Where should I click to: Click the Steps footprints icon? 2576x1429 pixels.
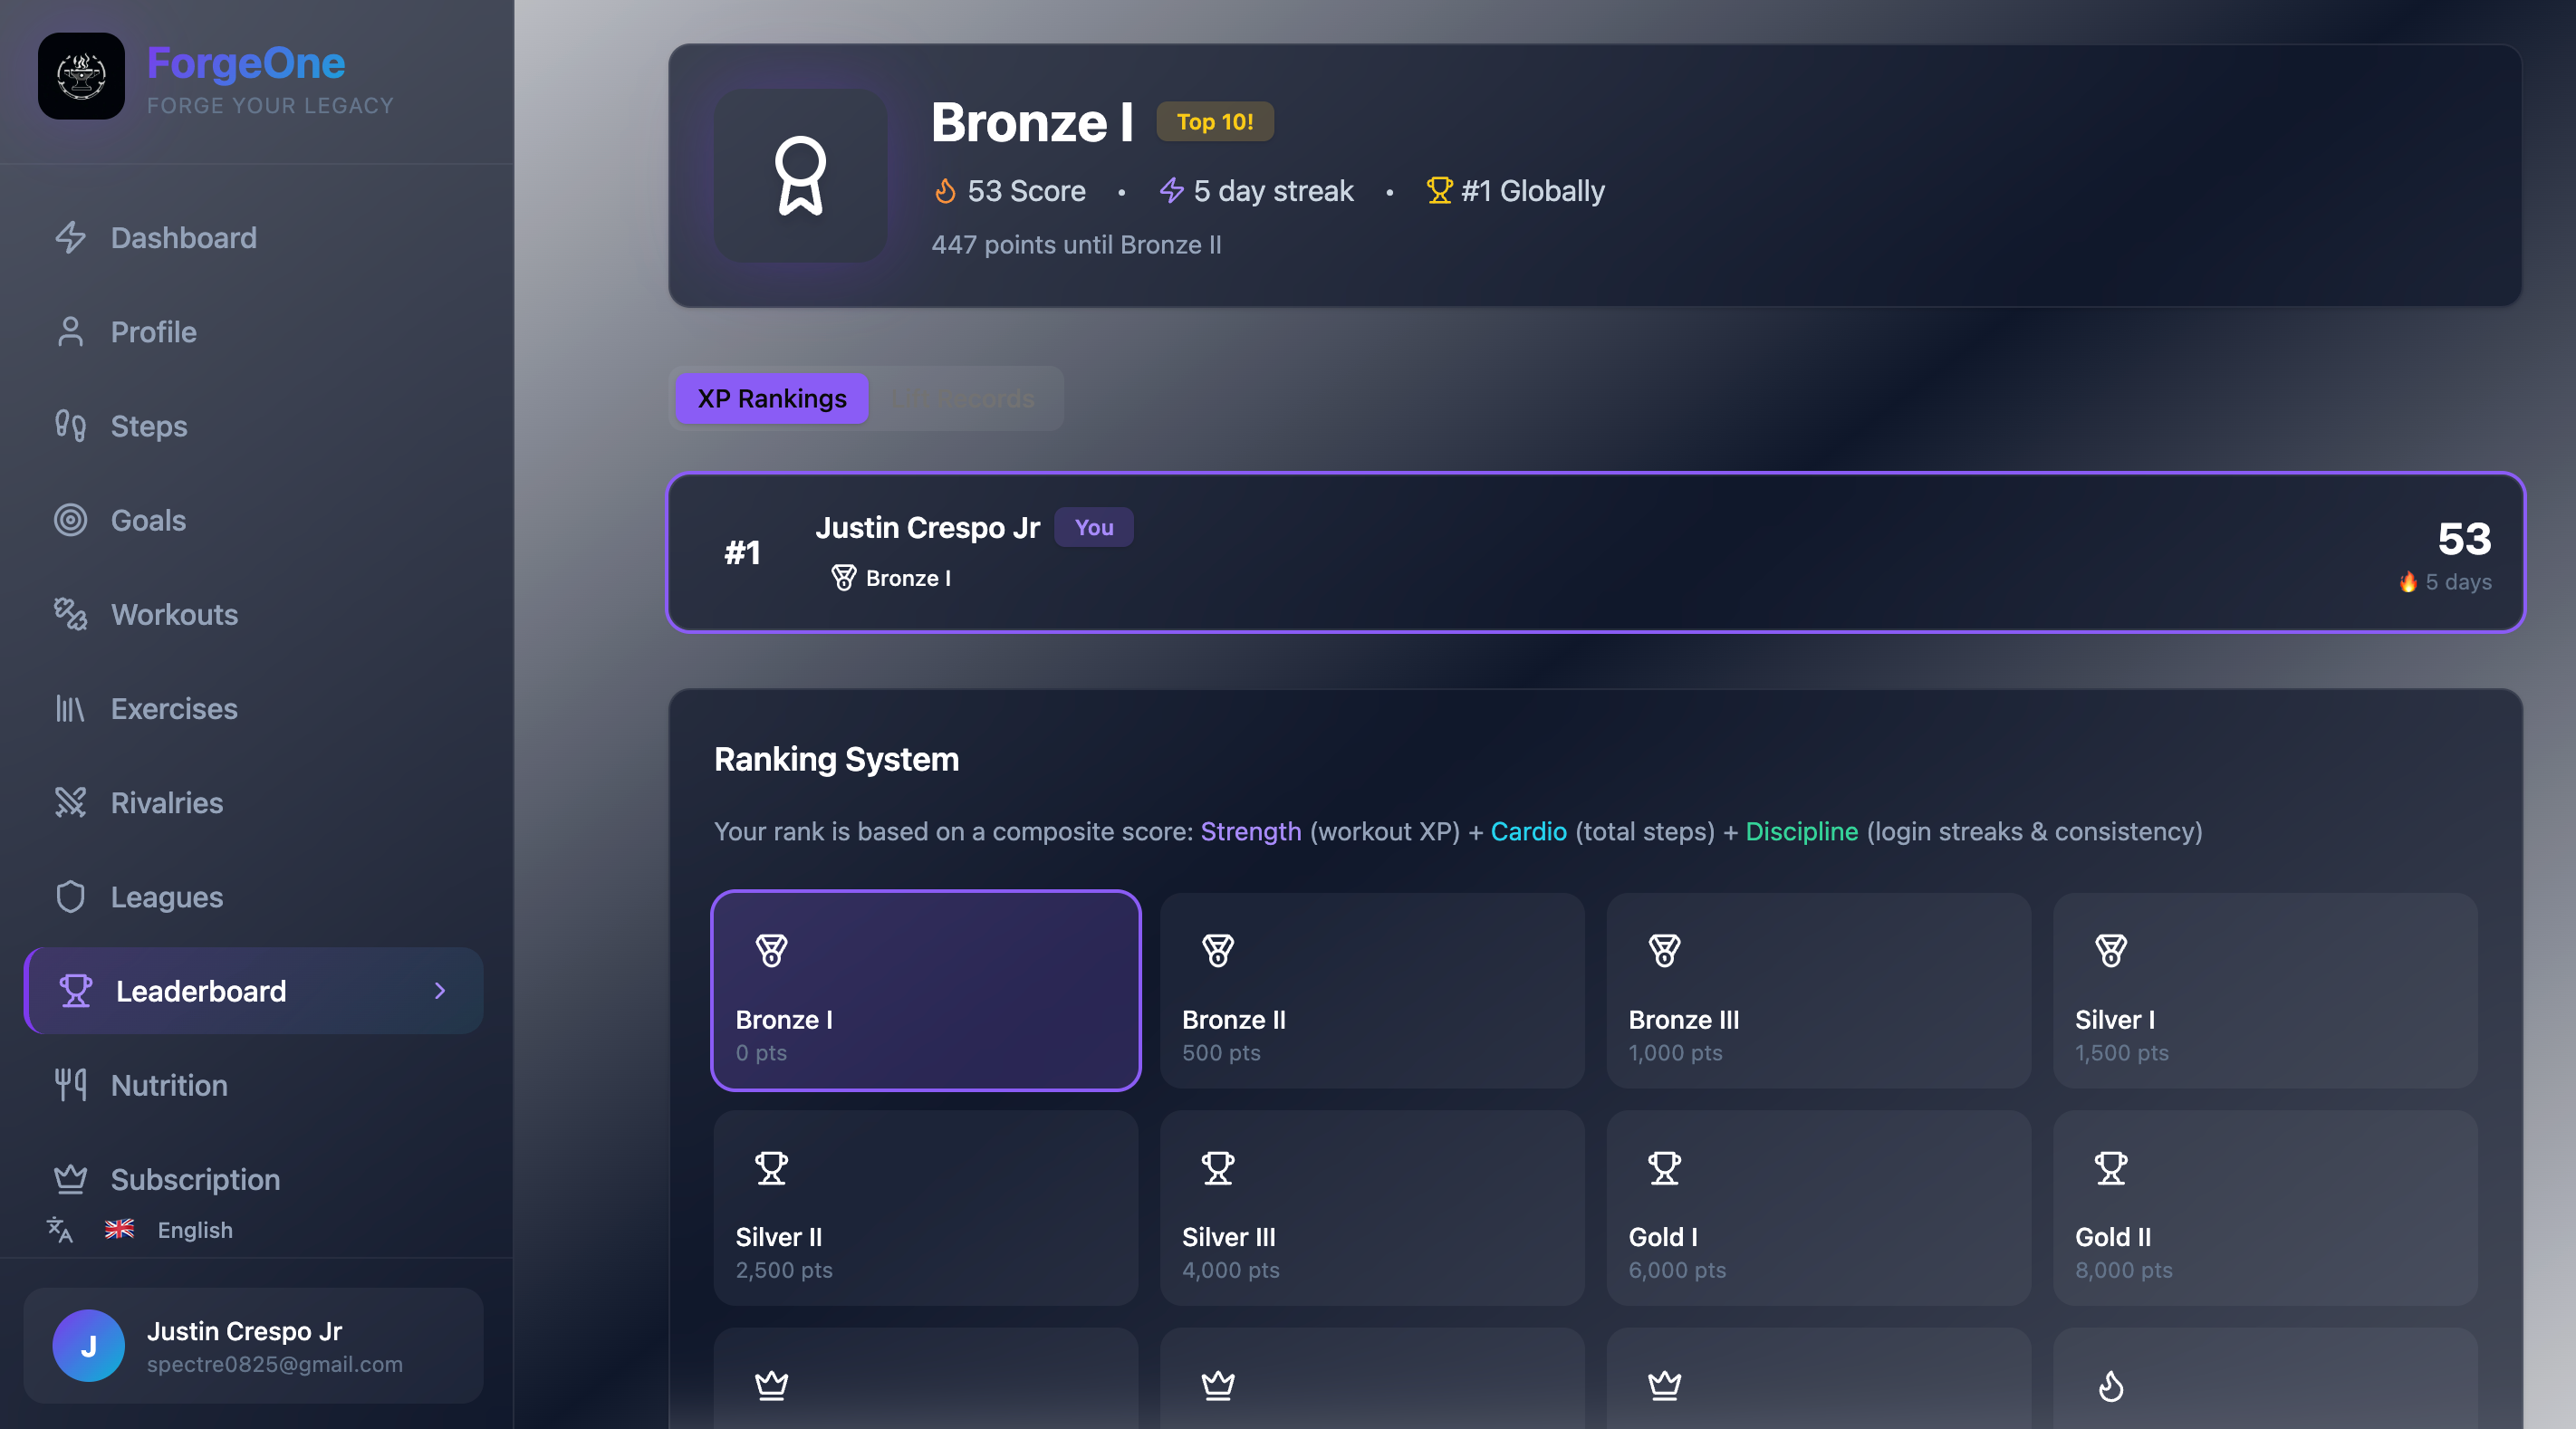[x=70, y=426]
